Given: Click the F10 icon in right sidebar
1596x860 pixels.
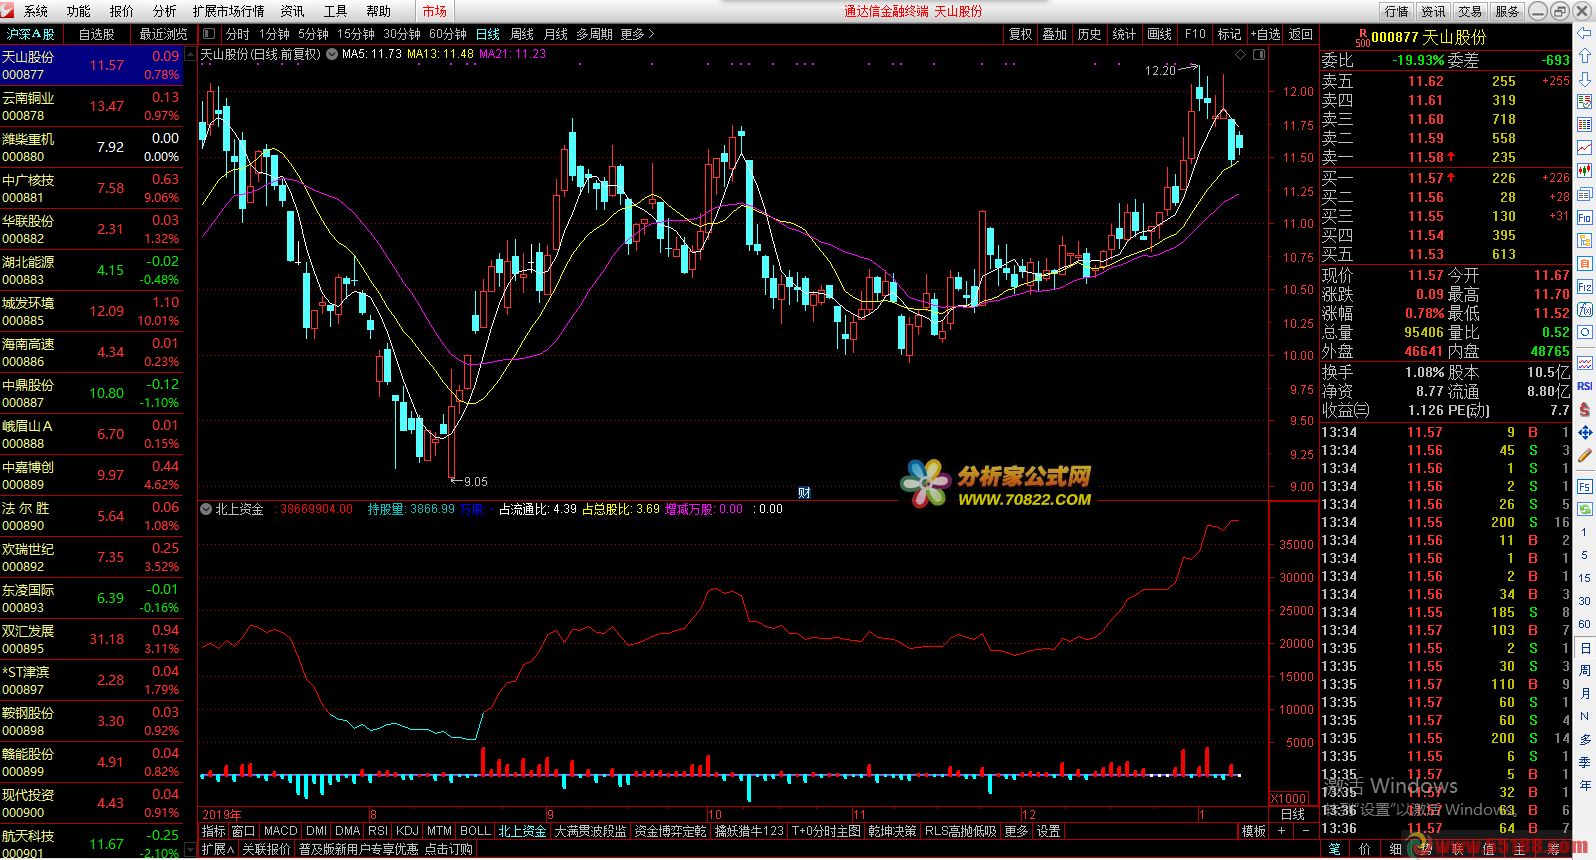Looking at the screenshot, I should click(x=1585, y=217).
